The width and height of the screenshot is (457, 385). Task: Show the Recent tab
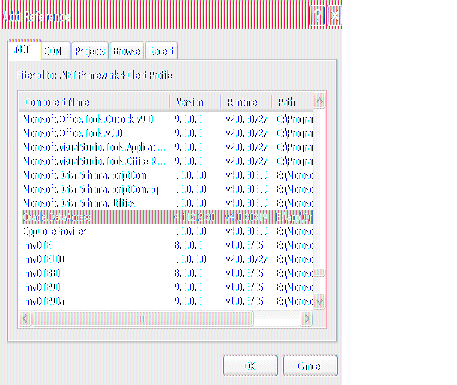[162, 51]
